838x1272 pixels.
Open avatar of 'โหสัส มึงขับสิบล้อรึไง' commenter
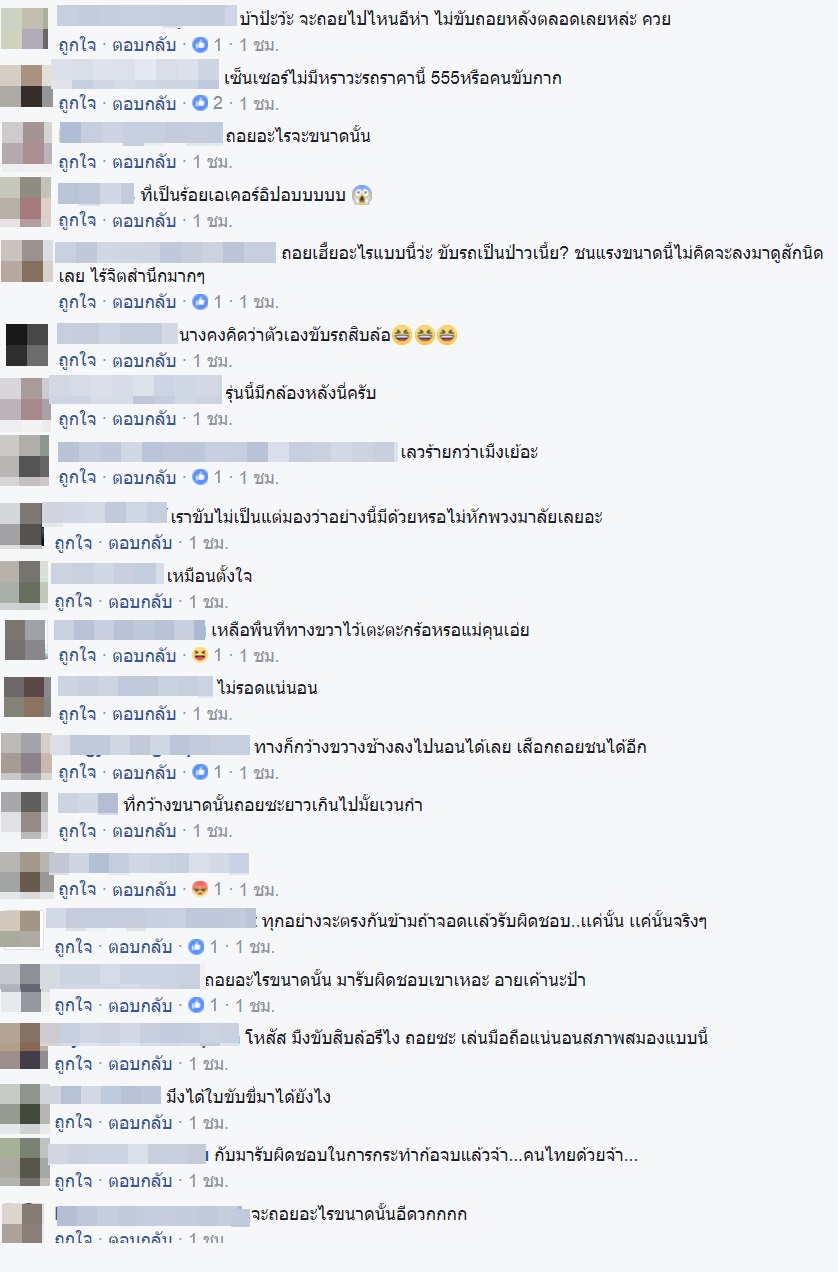pyautogui.click(x=24, y=1046)
